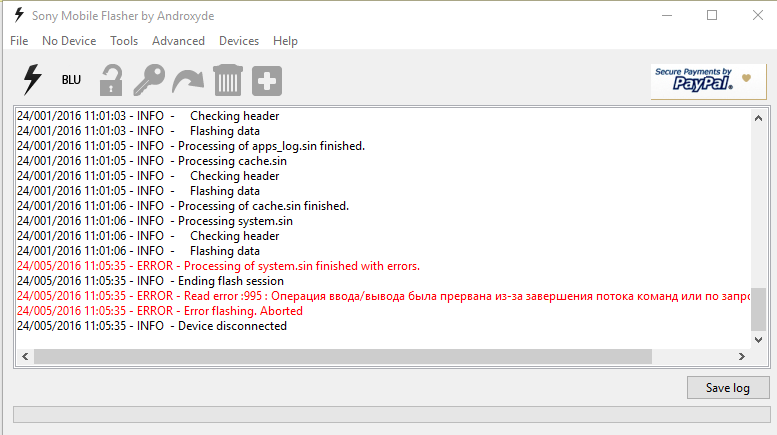Open the Tools menu
Viewport: 777px width, 435px height.
pos(124,41)
